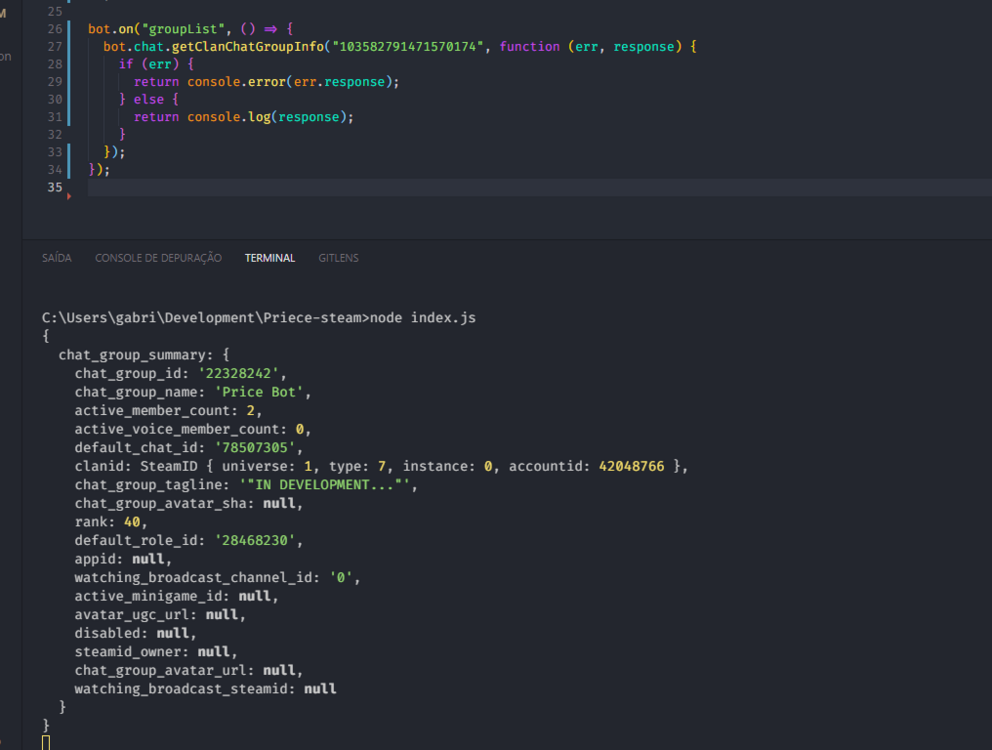Click the blue git change bar beside line 29

pyautogui.click(x=69, y=82)
